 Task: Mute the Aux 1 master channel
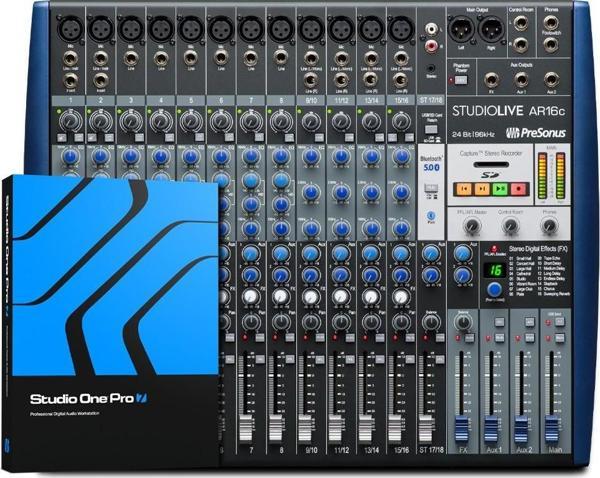click(x=499, y=338)
